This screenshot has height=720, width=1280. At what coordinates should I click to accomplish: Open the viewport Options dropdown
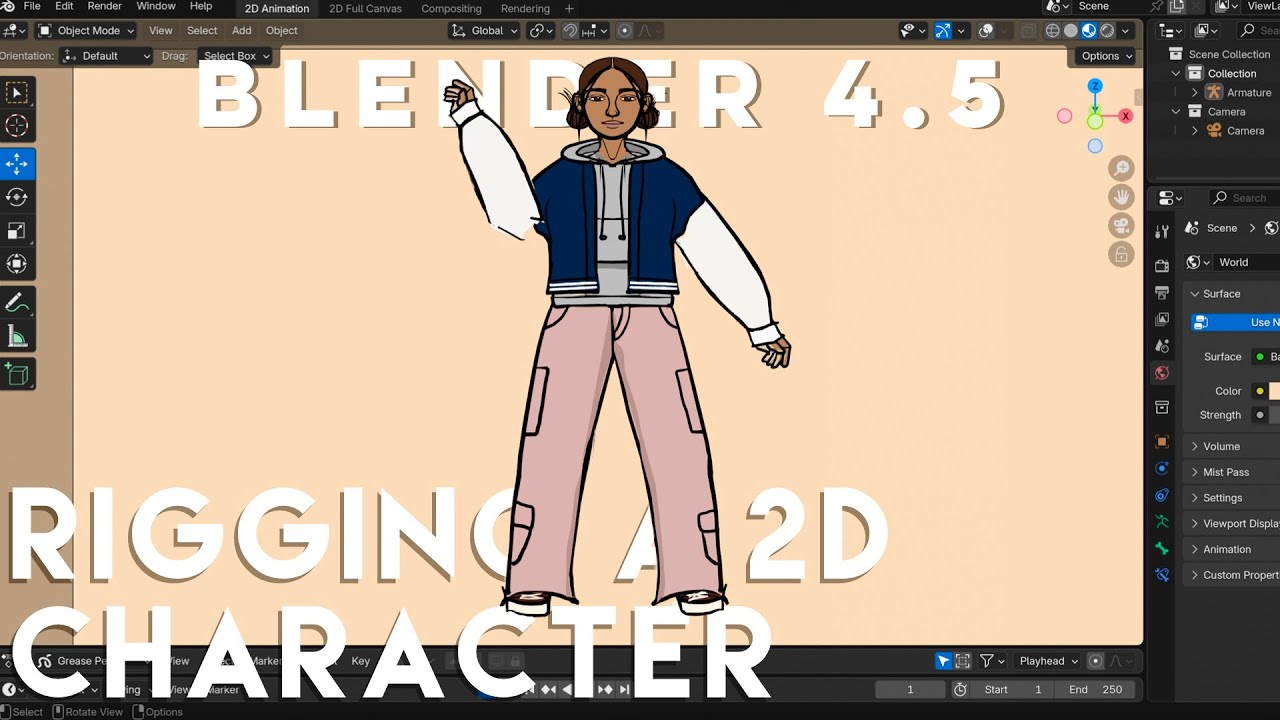pyautogui.click(x=1107, y=56)
